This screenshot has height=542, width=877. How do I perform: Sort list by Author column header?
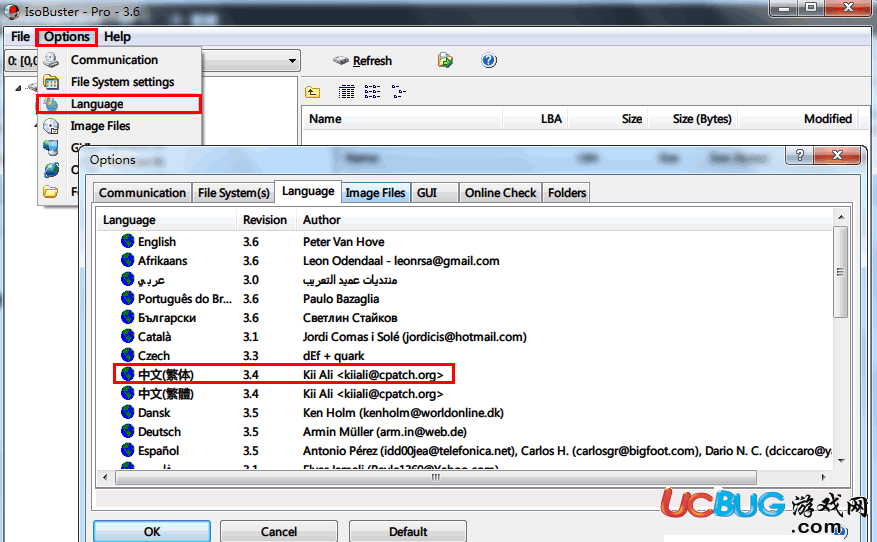tap(564, 220)
